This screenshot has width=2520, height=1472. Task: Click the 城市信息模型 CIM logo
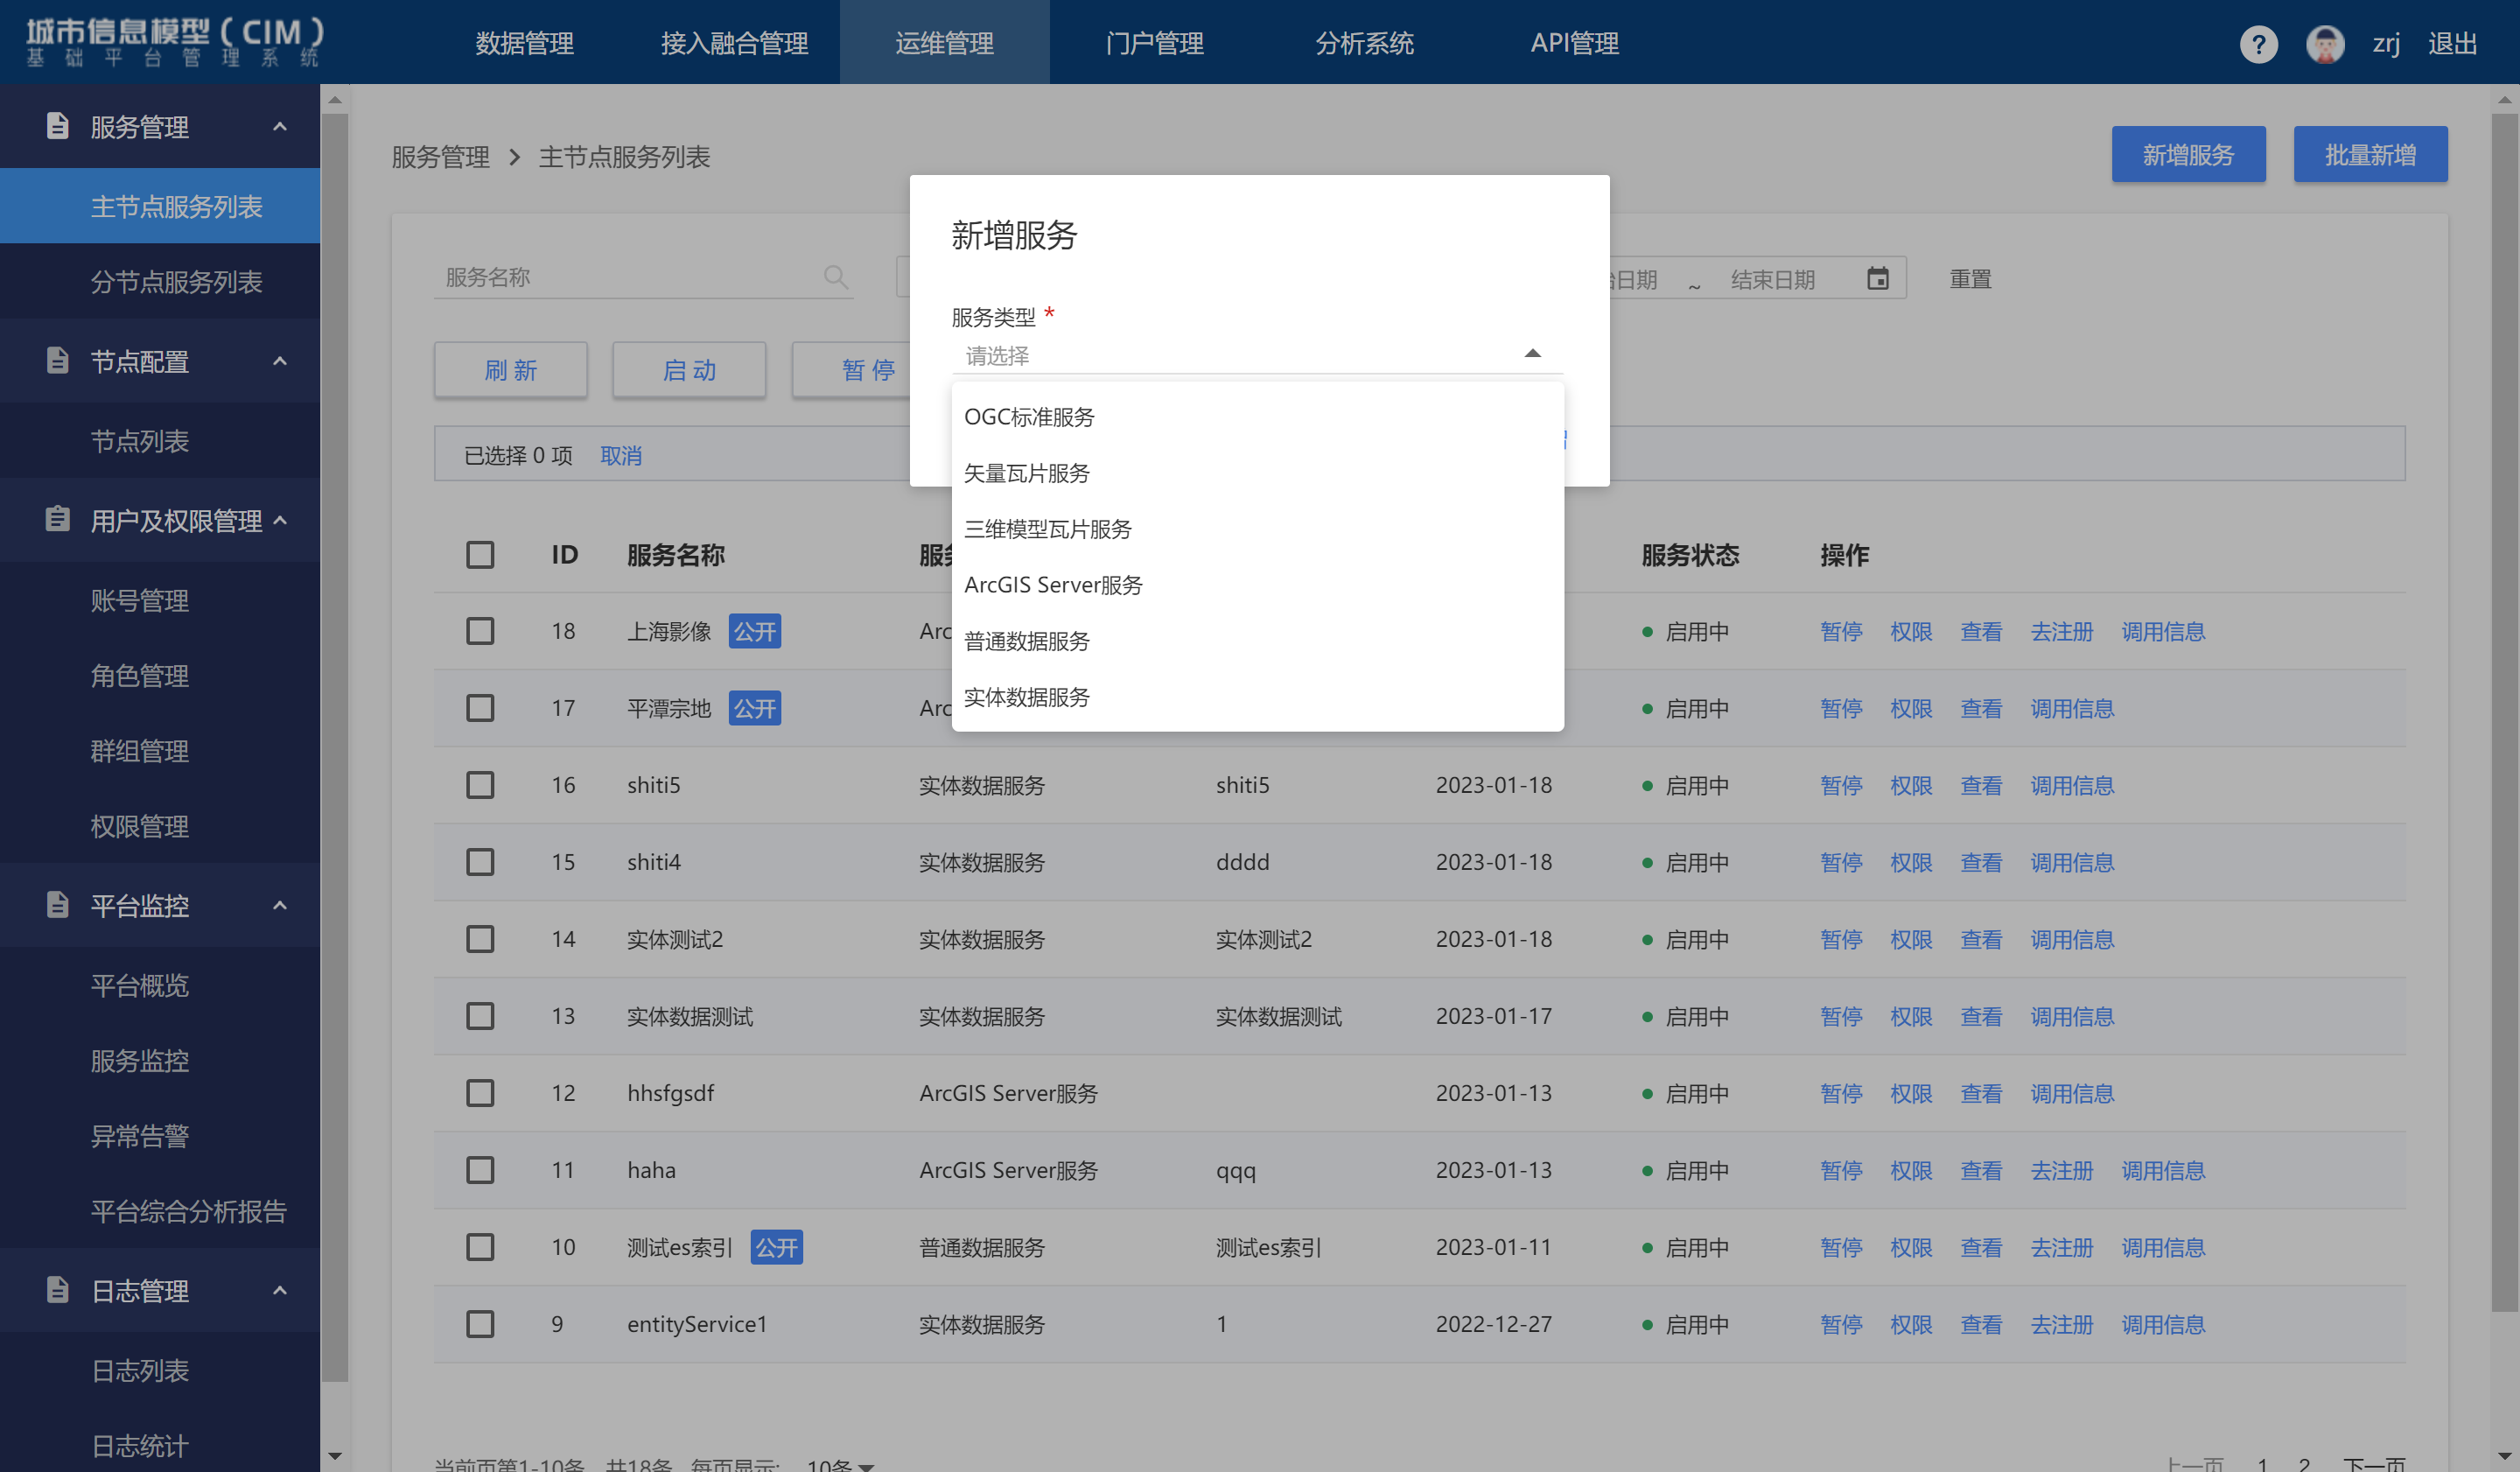175,42
